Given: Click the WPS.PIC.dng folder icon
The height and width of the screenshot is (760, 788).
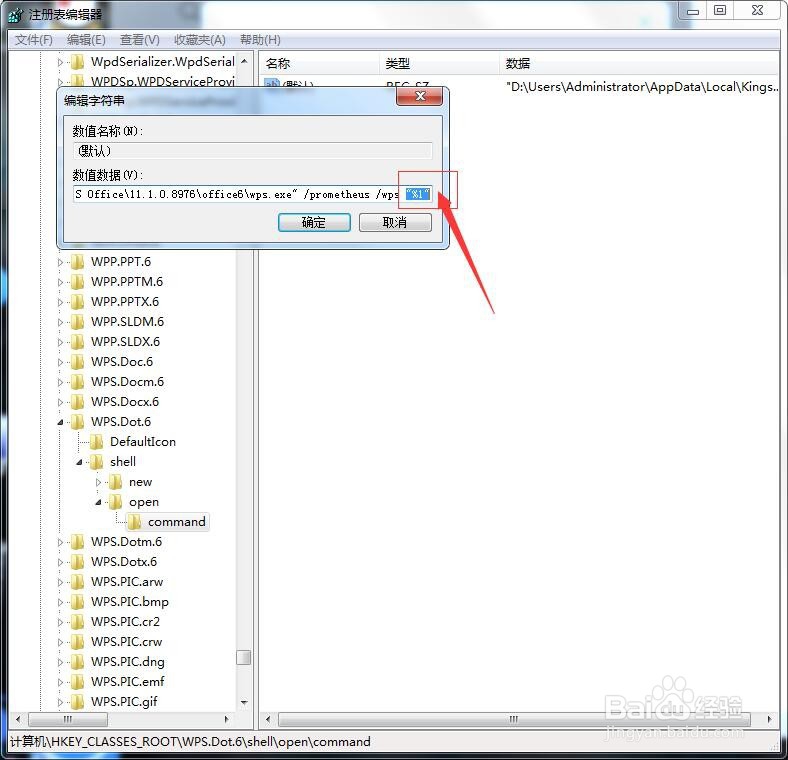Looking at the screenshot, I should pos(77,662).
